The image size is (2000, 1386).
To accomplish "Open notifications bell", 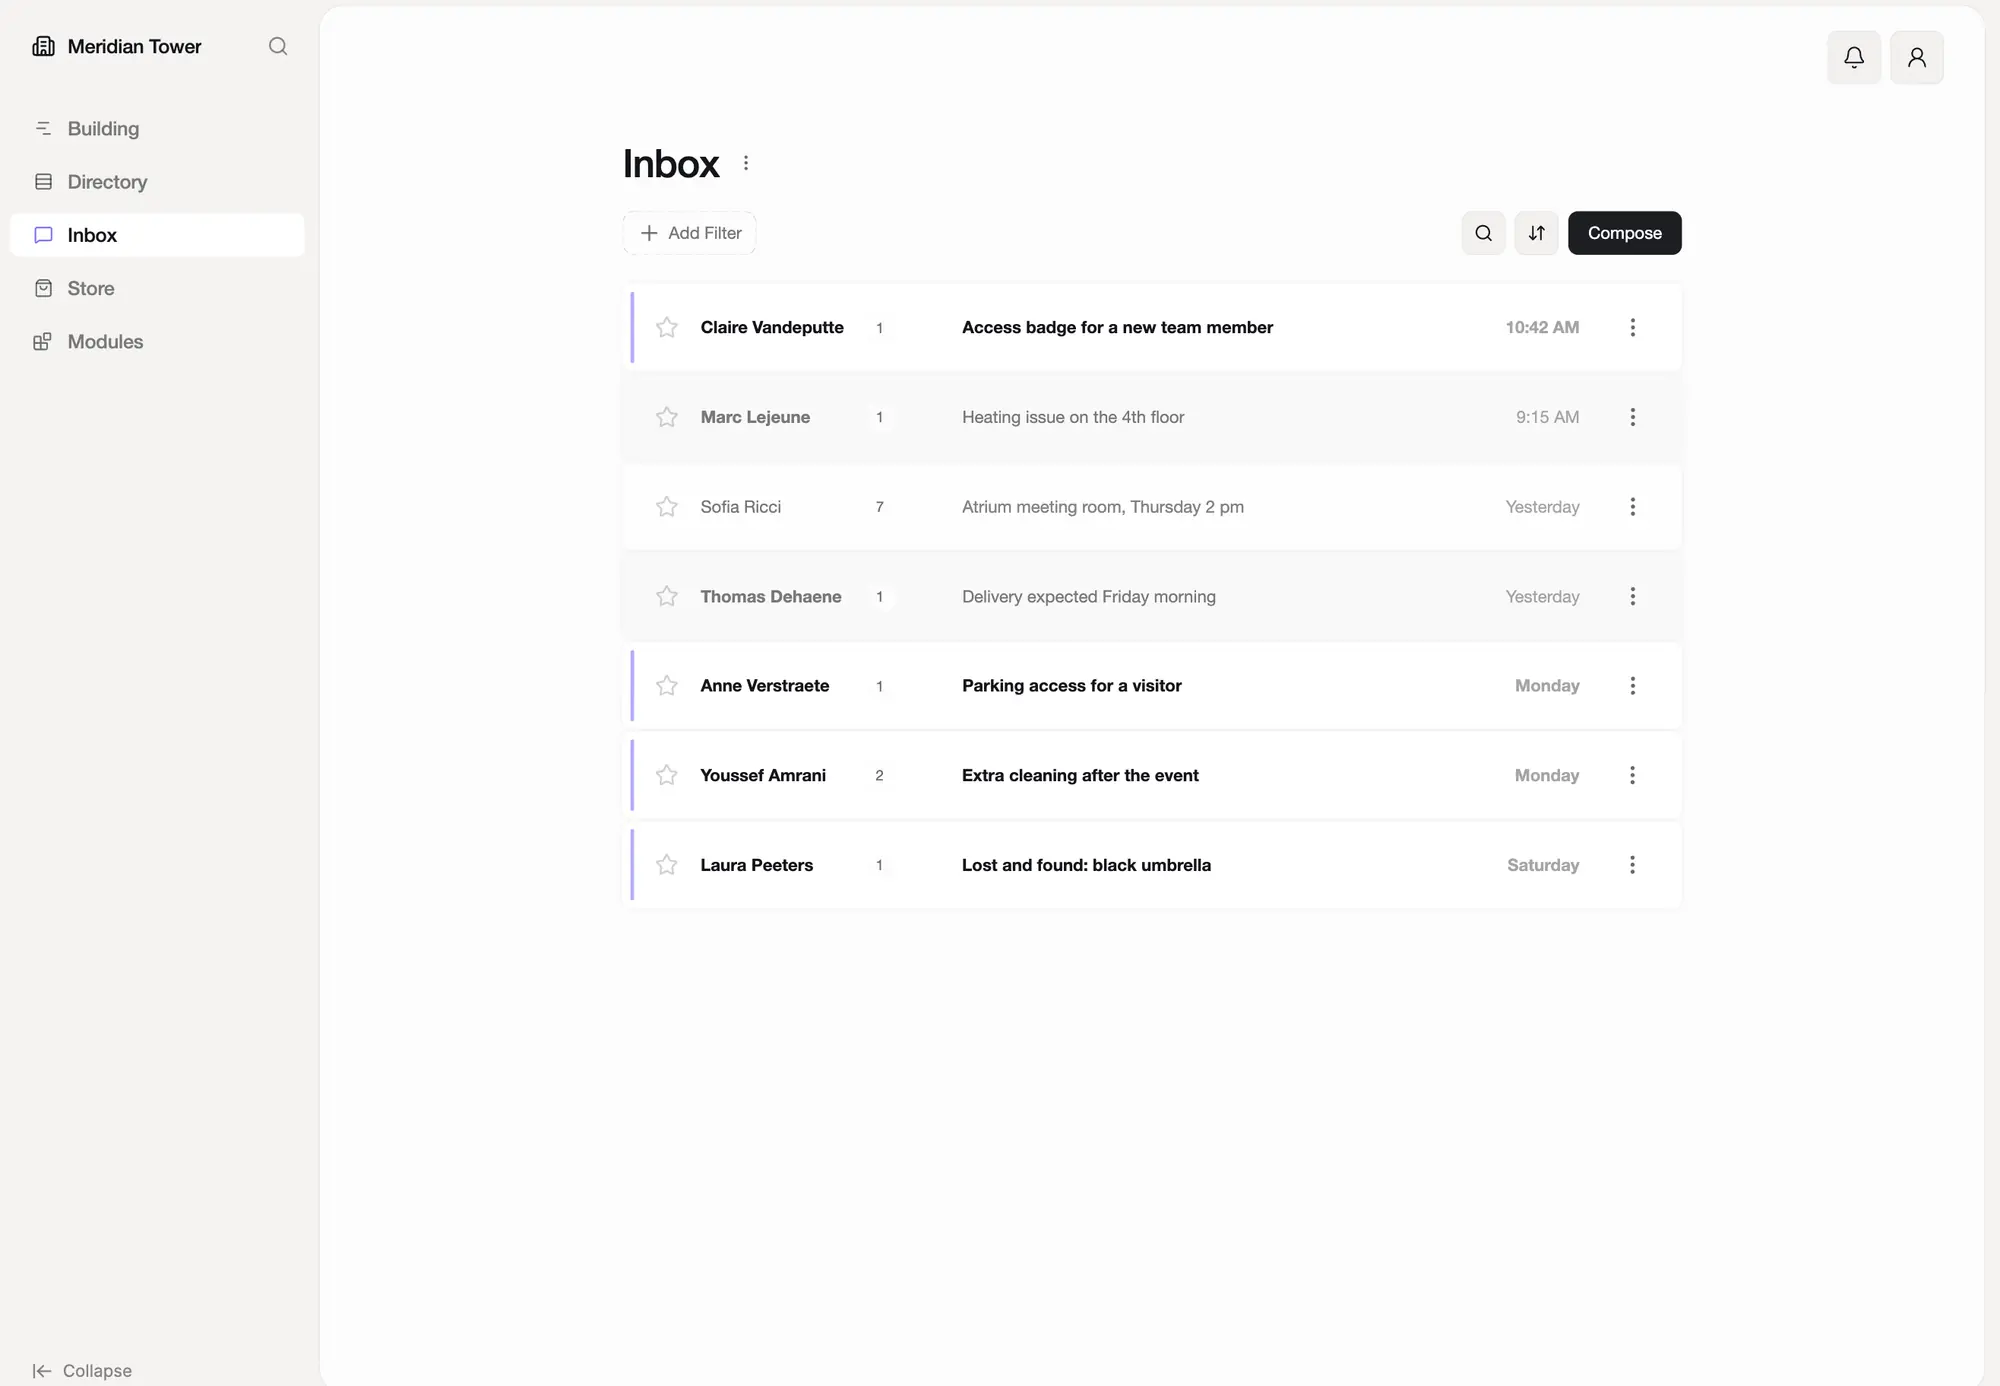I will coord(1854,57).
